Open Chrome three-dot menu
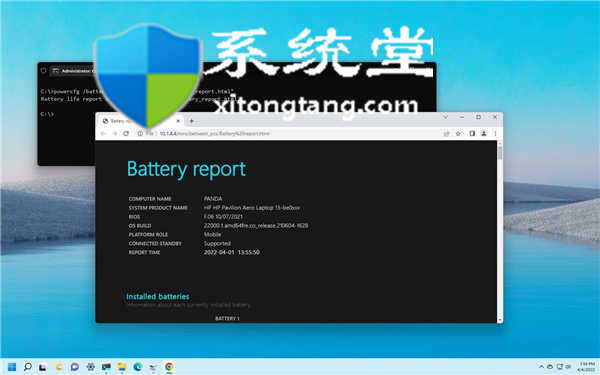Screen dimensions: 600x375 (495, 134)
